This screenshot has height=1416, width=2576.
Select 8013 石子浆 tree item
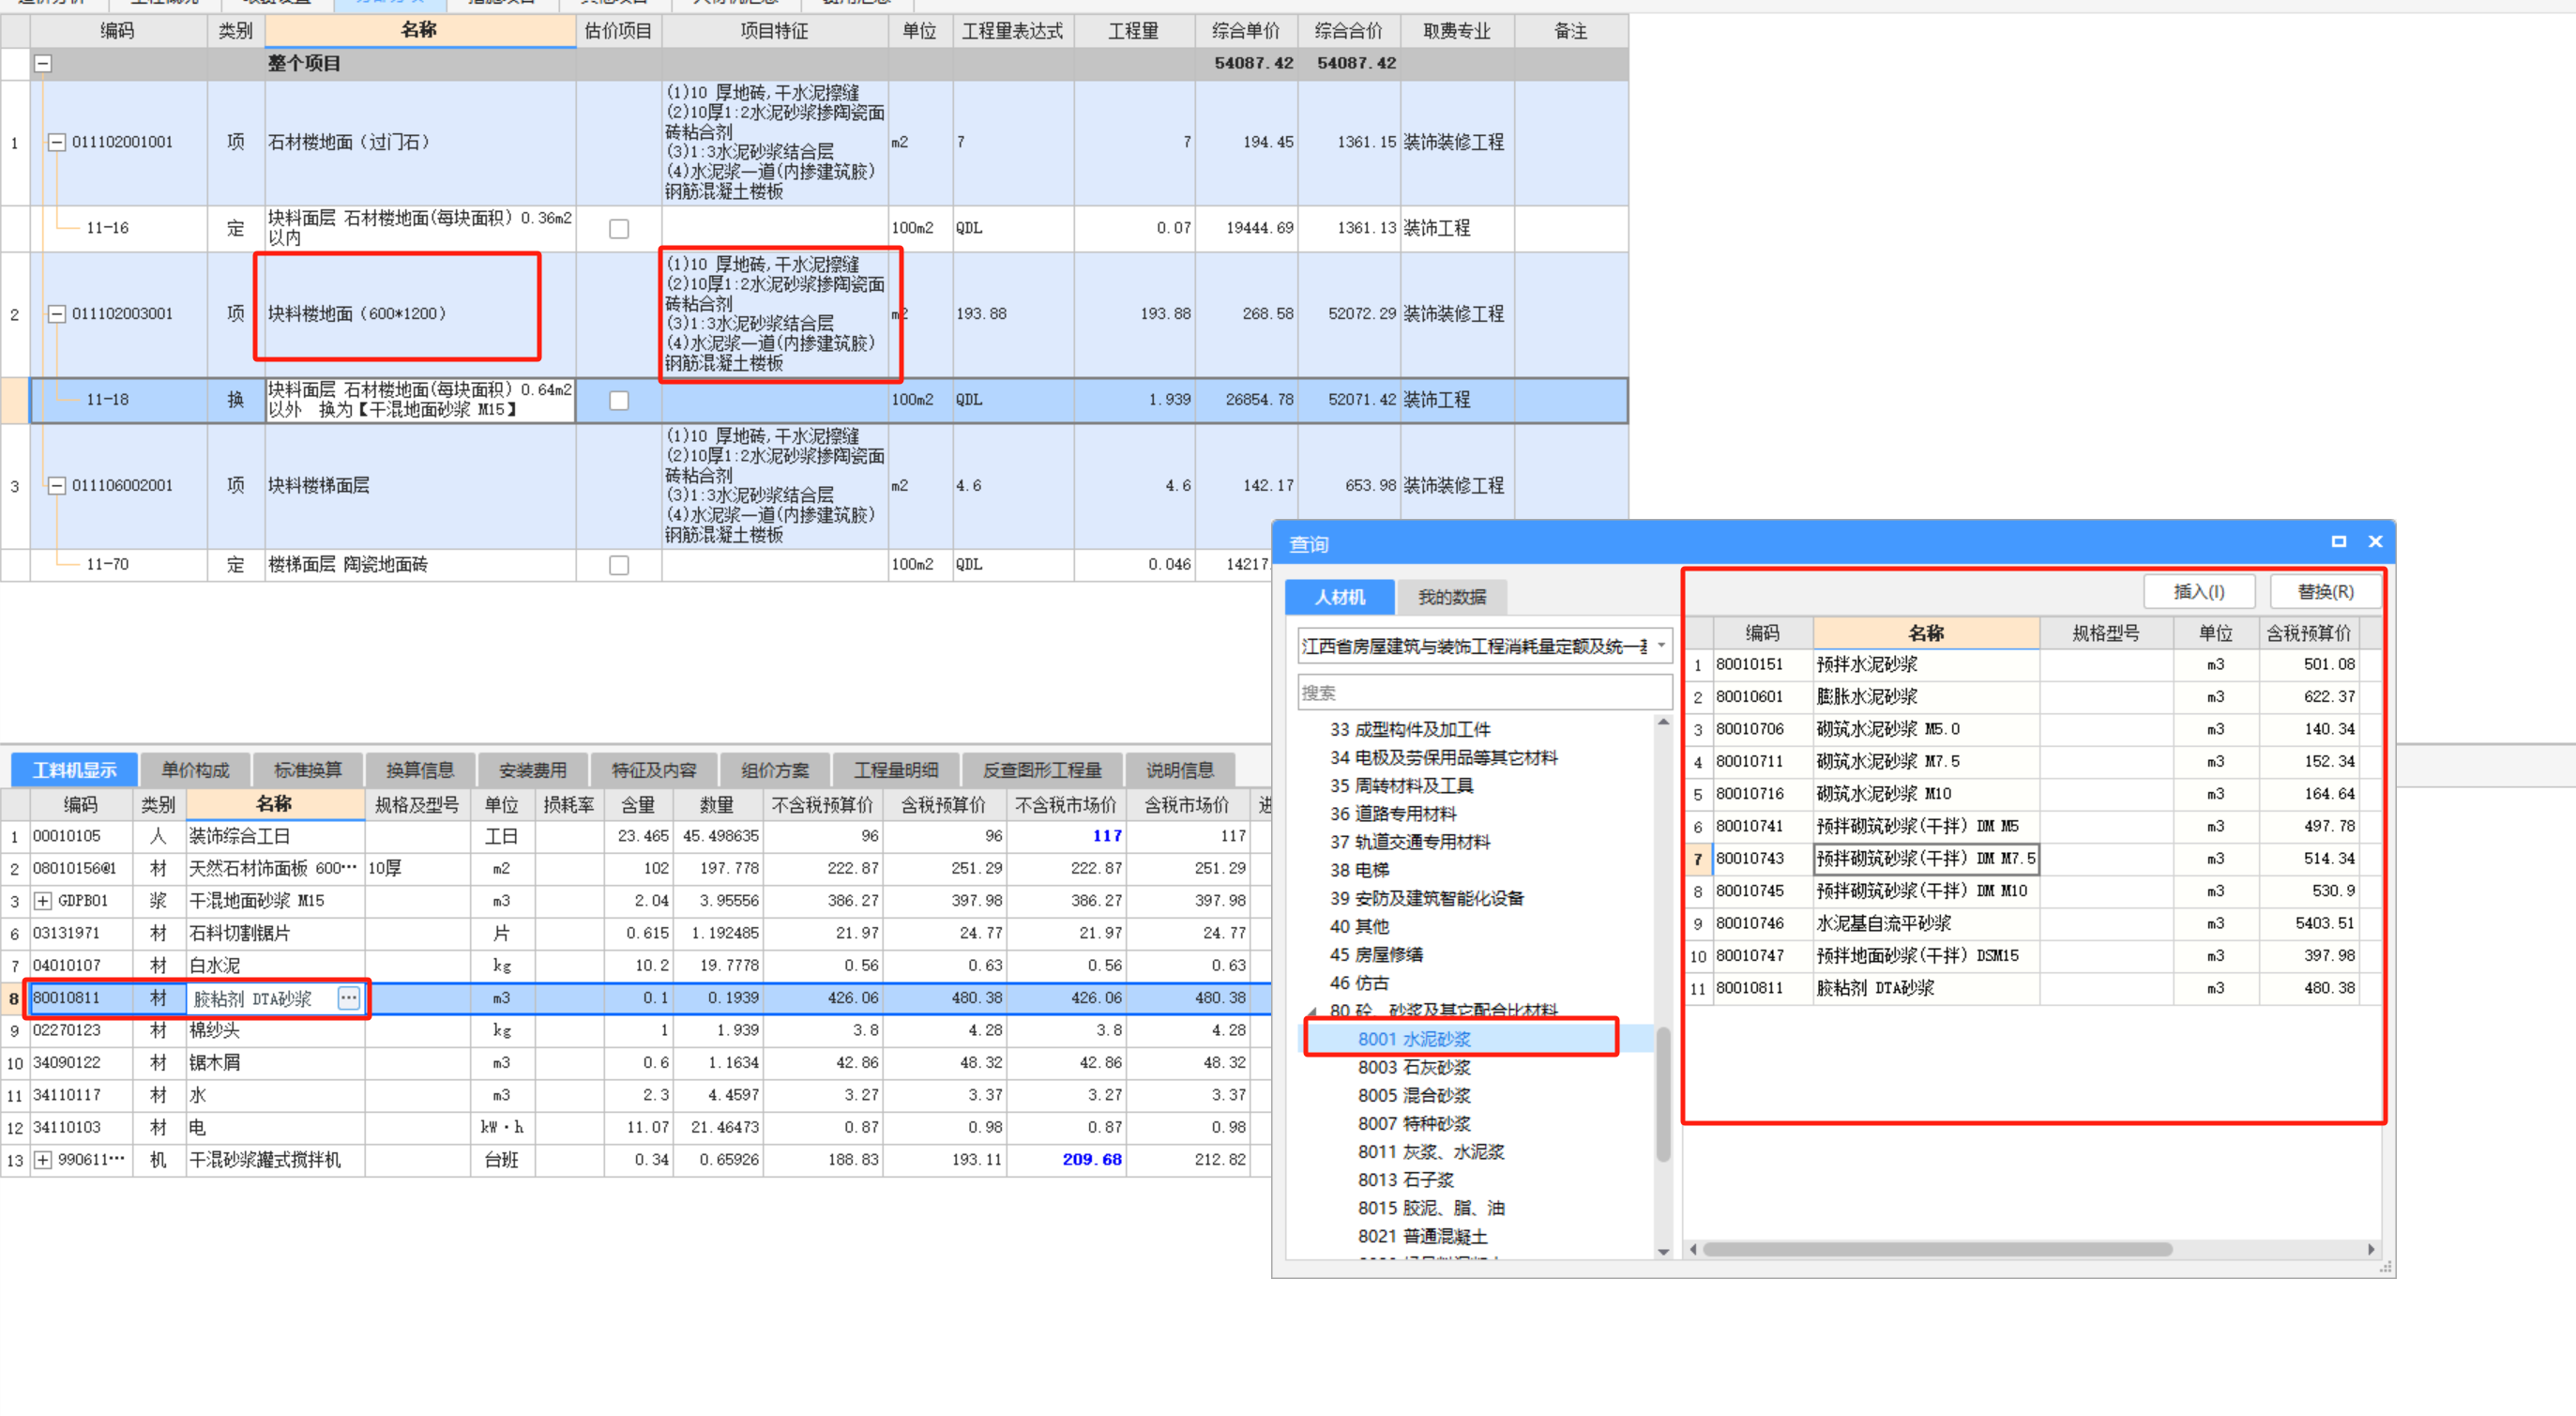(x=1405, y=1181)
